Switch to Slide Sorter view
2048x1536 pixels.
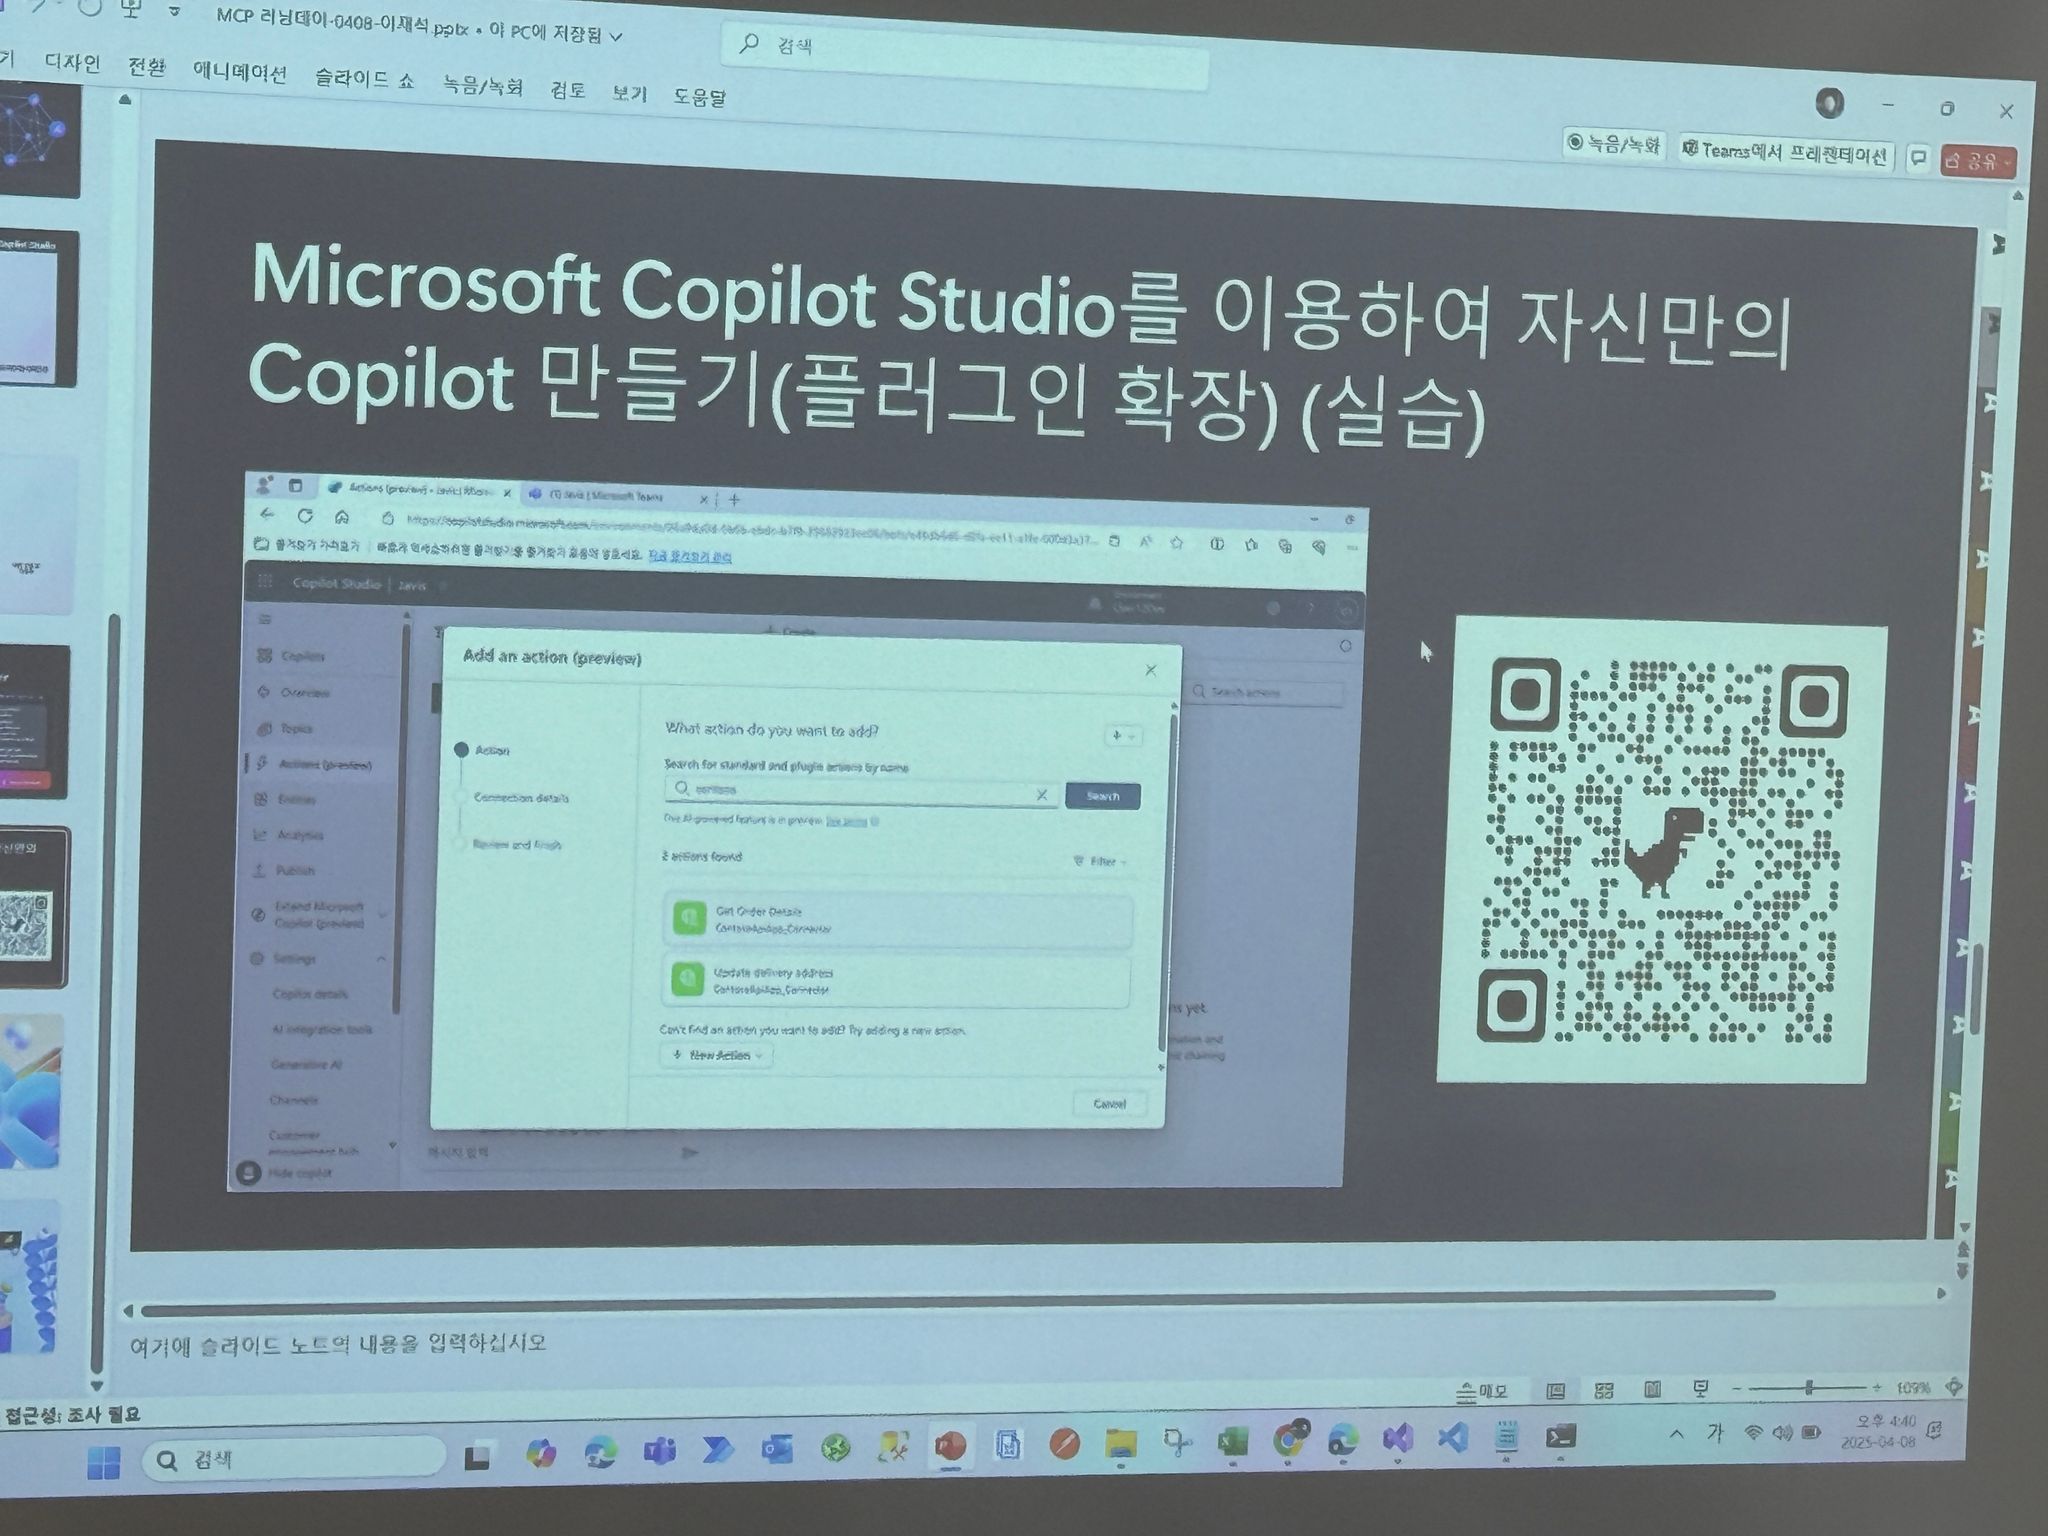pyautogui.click(x=1604, y=1390)
